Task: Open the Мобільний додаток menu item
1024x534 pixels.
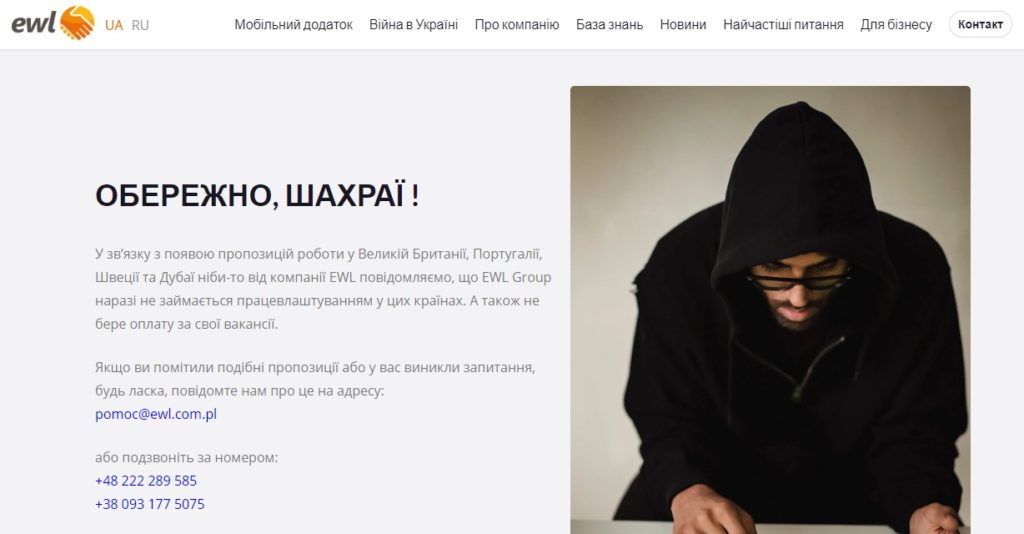Action: click(x=293, y=25)
